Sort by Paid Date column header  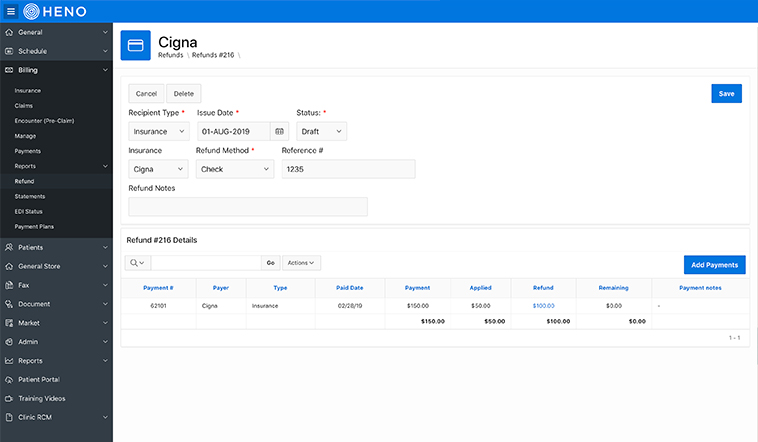350,288
